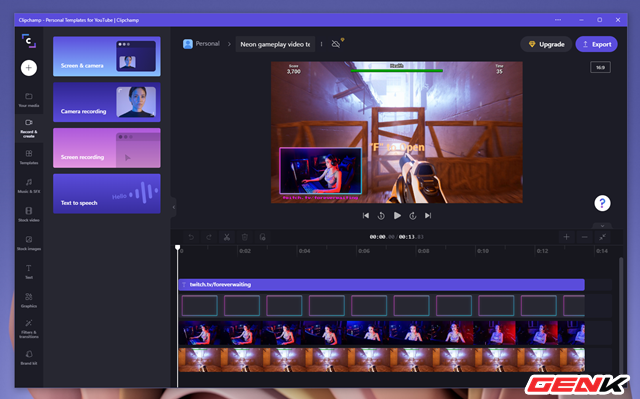Open the Graphics sidebar tool
The width and height of the screenshot is (640, 399).
[29, 300]
